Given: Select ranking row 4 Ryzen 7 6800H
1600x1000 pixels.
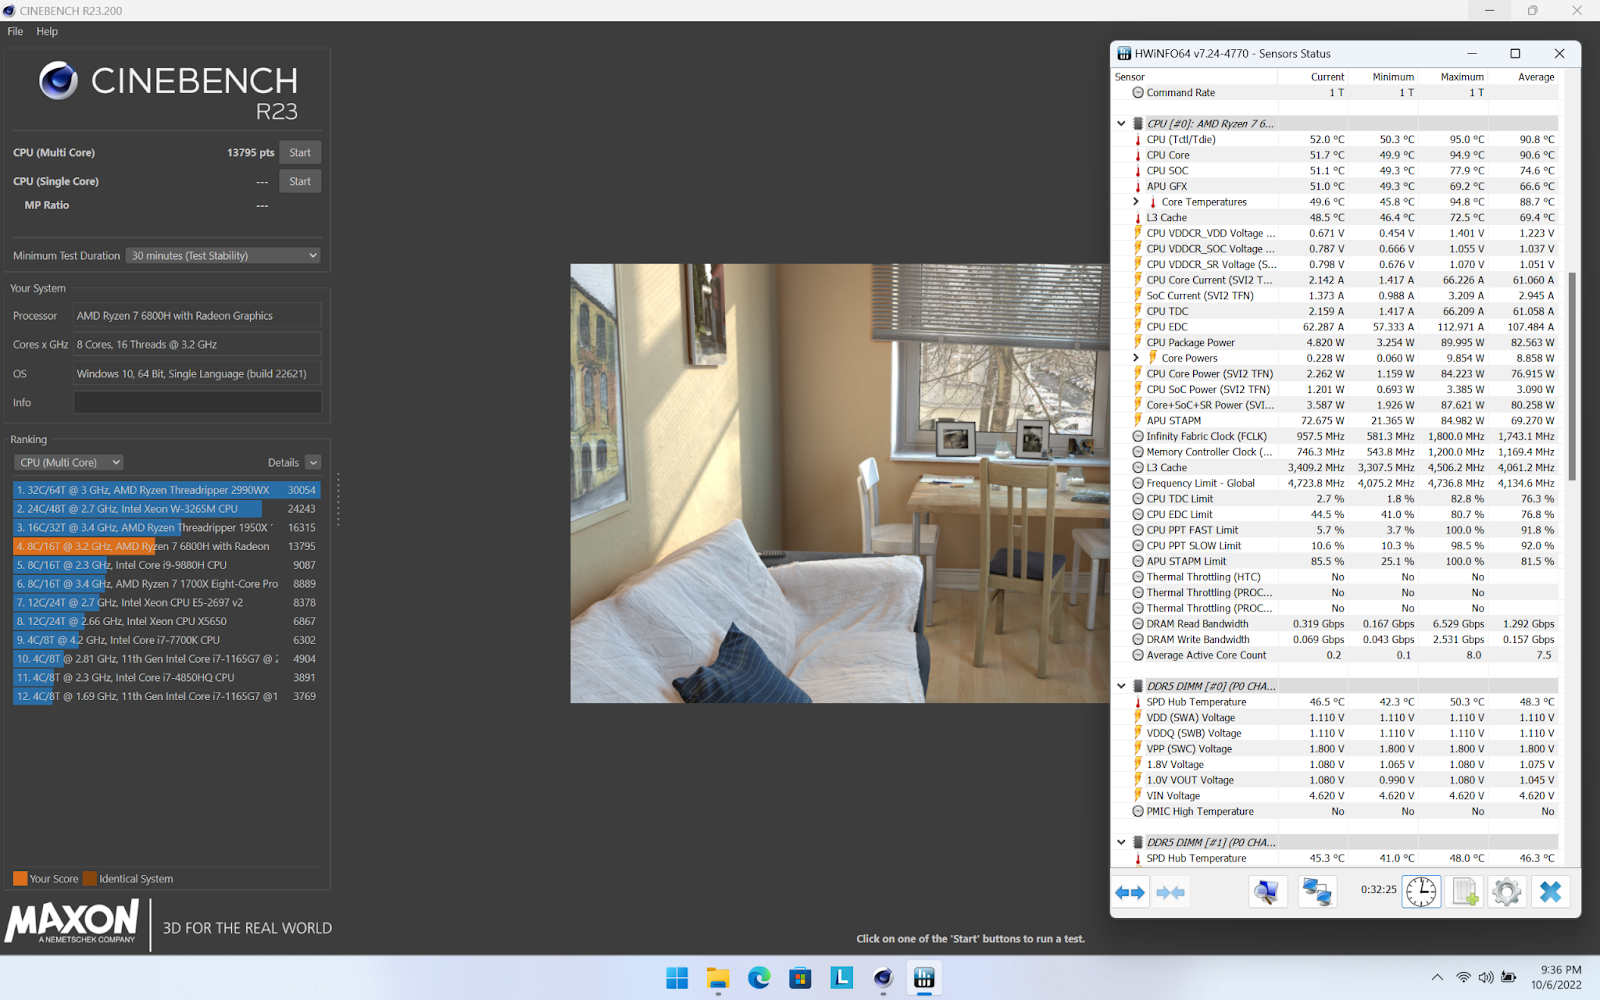Looking at the screenshot, I should coord(167,547).
